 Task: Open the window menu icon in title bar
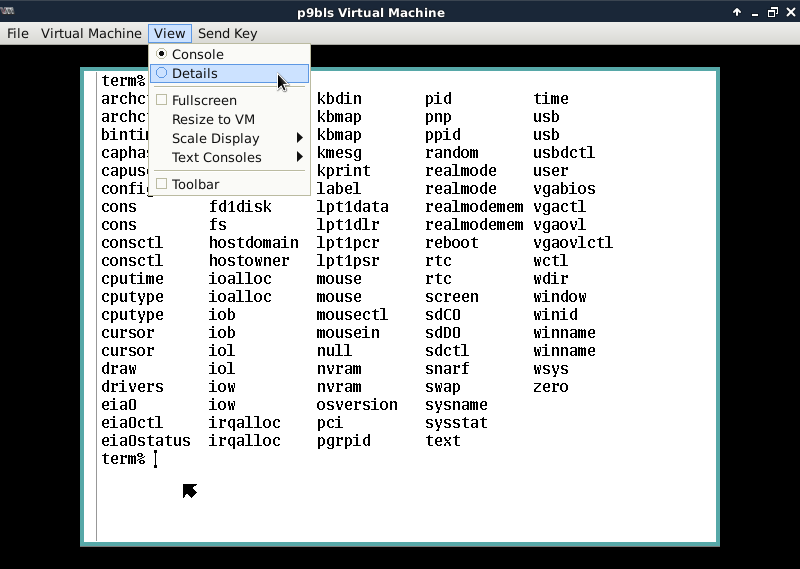tap(9, 12)
